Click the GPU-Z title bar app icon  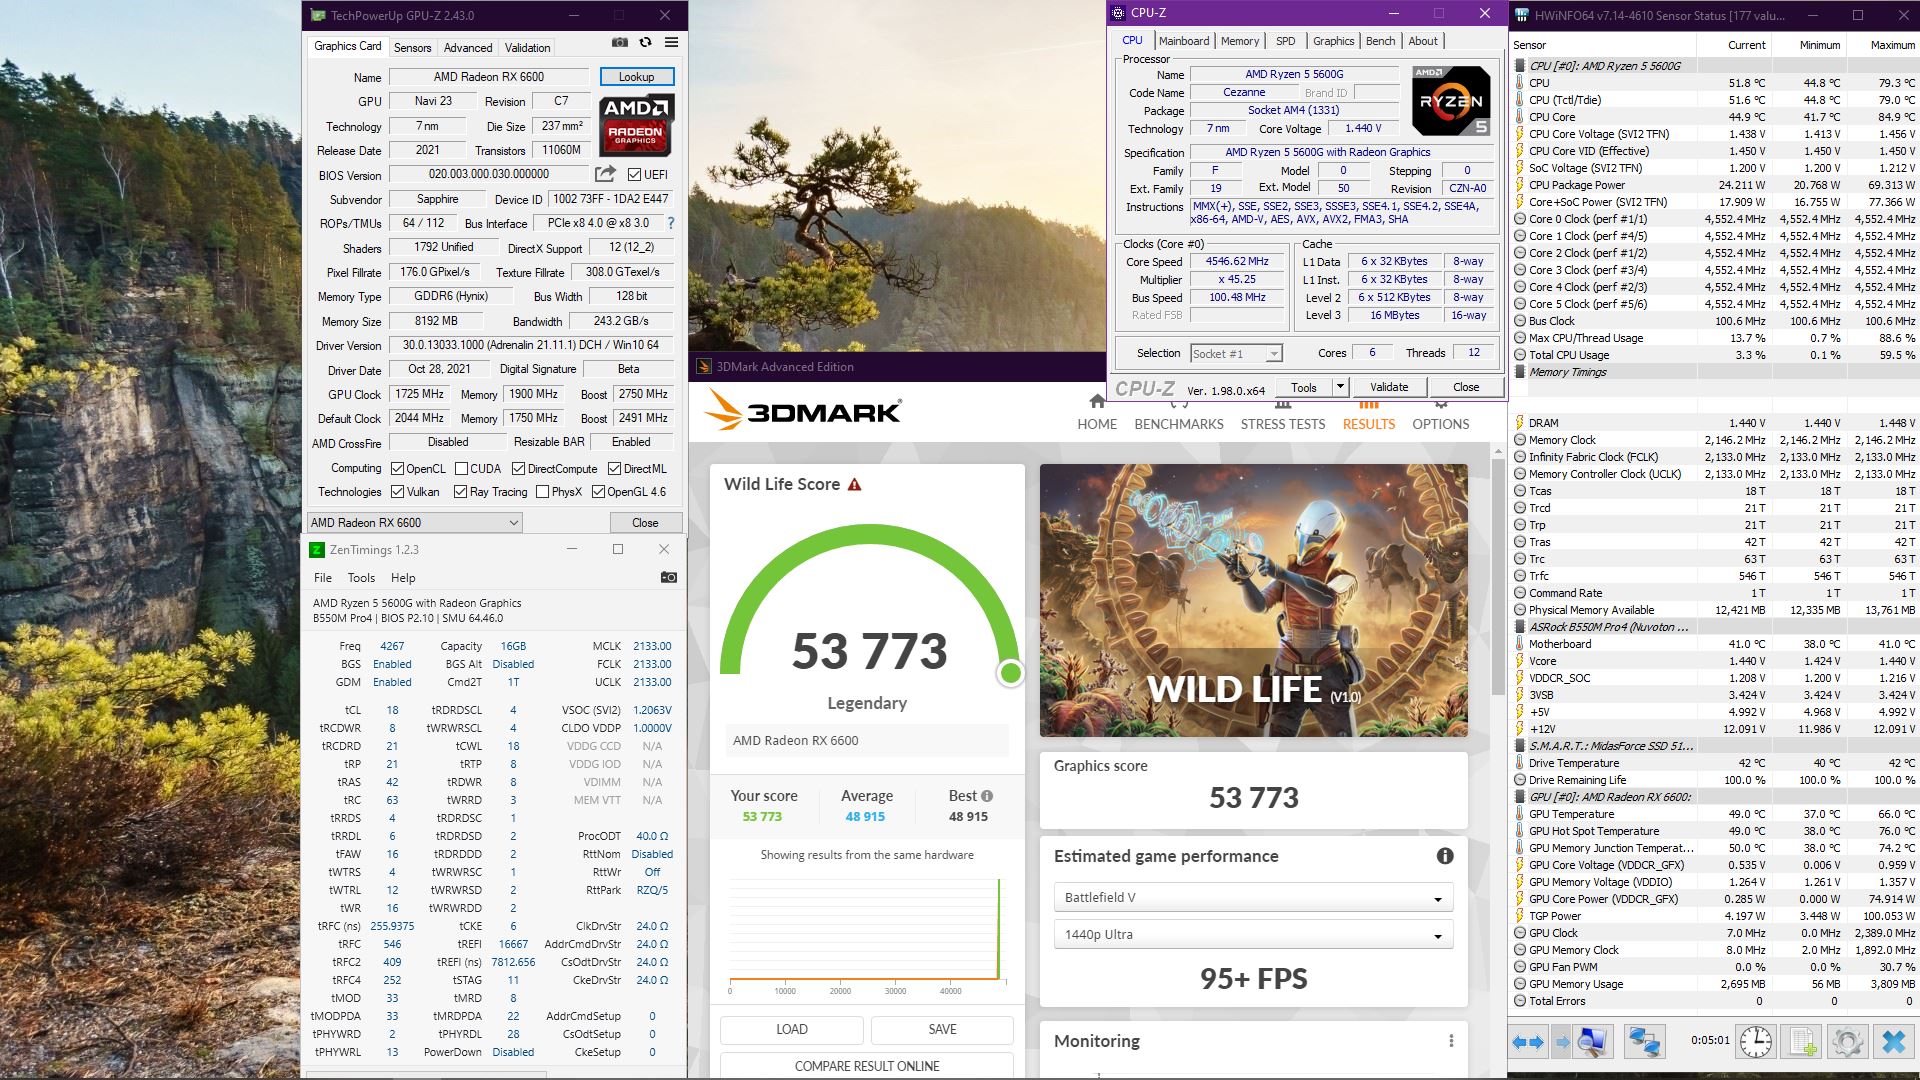pyautogui.click(x=318, y=15)
